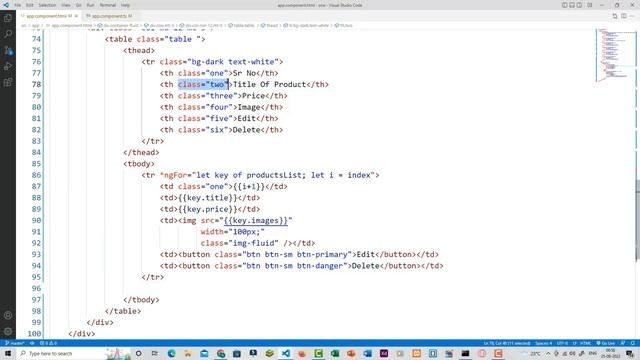Click the sync changes status bar icon
The height and width of the screenshot is (360, 640).
tap(32, 343)
